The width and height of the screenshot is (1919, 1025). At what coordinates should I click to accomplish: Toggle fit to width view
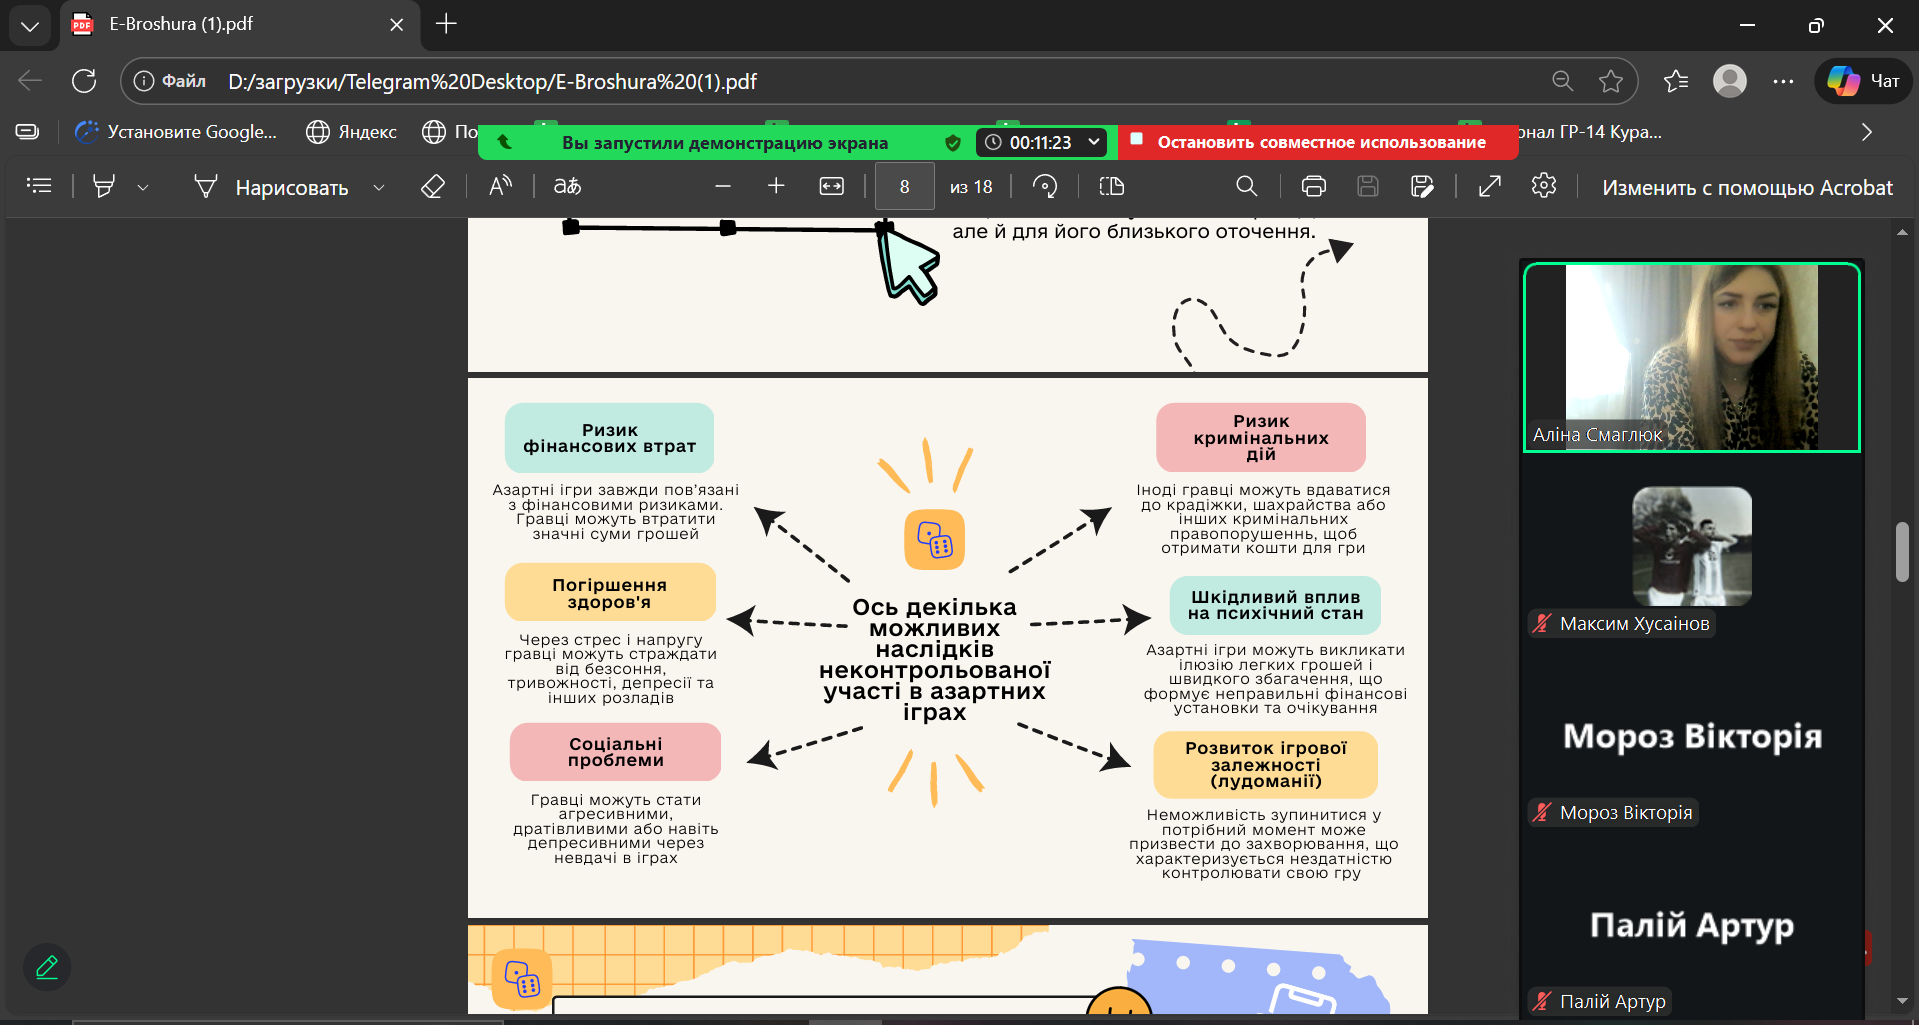coord(831,186)
